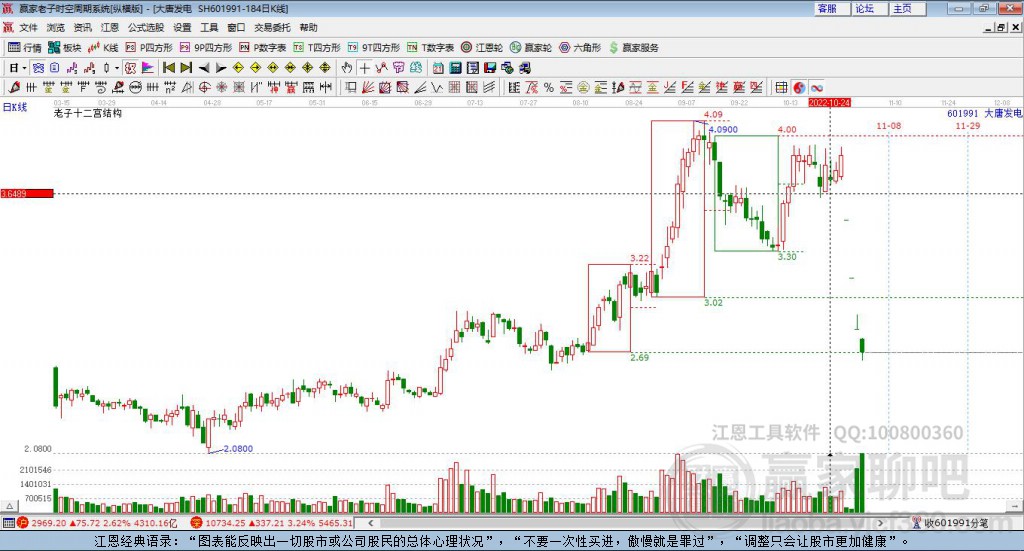Image resolution: width=1024 pixels, height=551 pixels.
Task: Click horizontal scrollbar right arrow
Action: tap(881, 523)
